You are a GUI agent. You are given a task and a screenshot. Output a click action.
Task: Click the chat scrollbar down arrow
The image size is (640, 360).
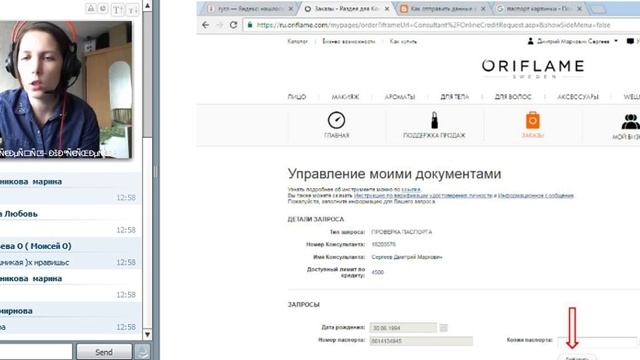click(x=147, y=335)
